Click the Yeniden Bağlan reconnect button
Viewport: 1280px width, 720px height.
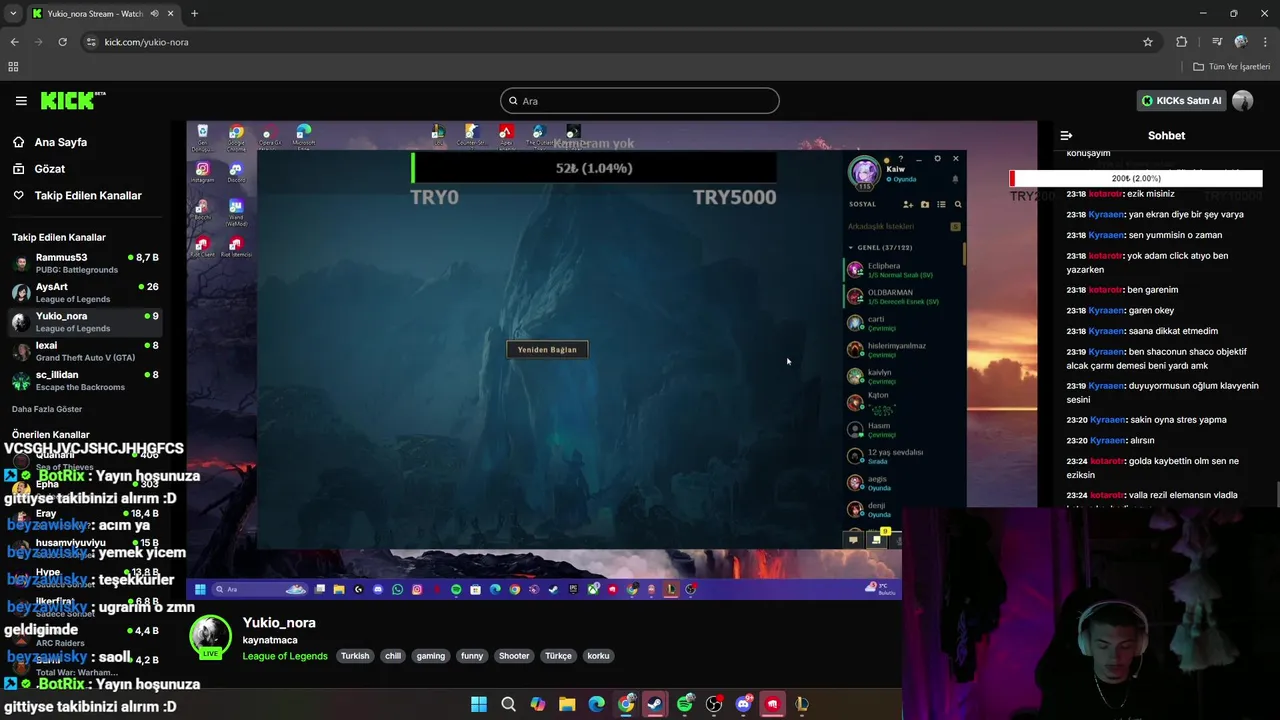tap(547, 350)
